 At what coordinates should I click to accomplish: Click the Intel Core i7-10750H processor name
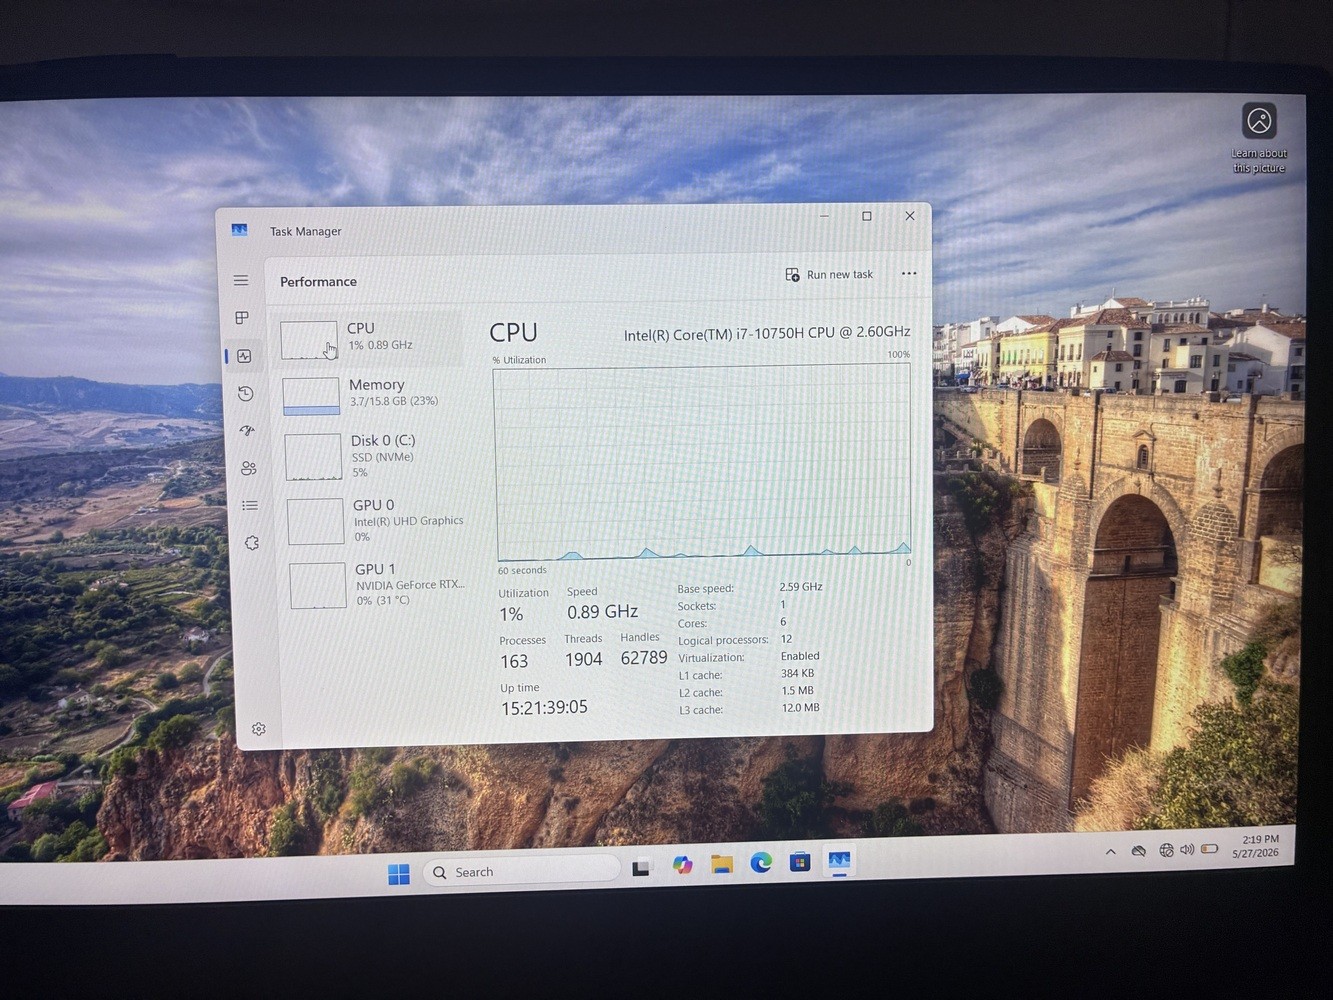pyautogui.click(x=767, y=333)
